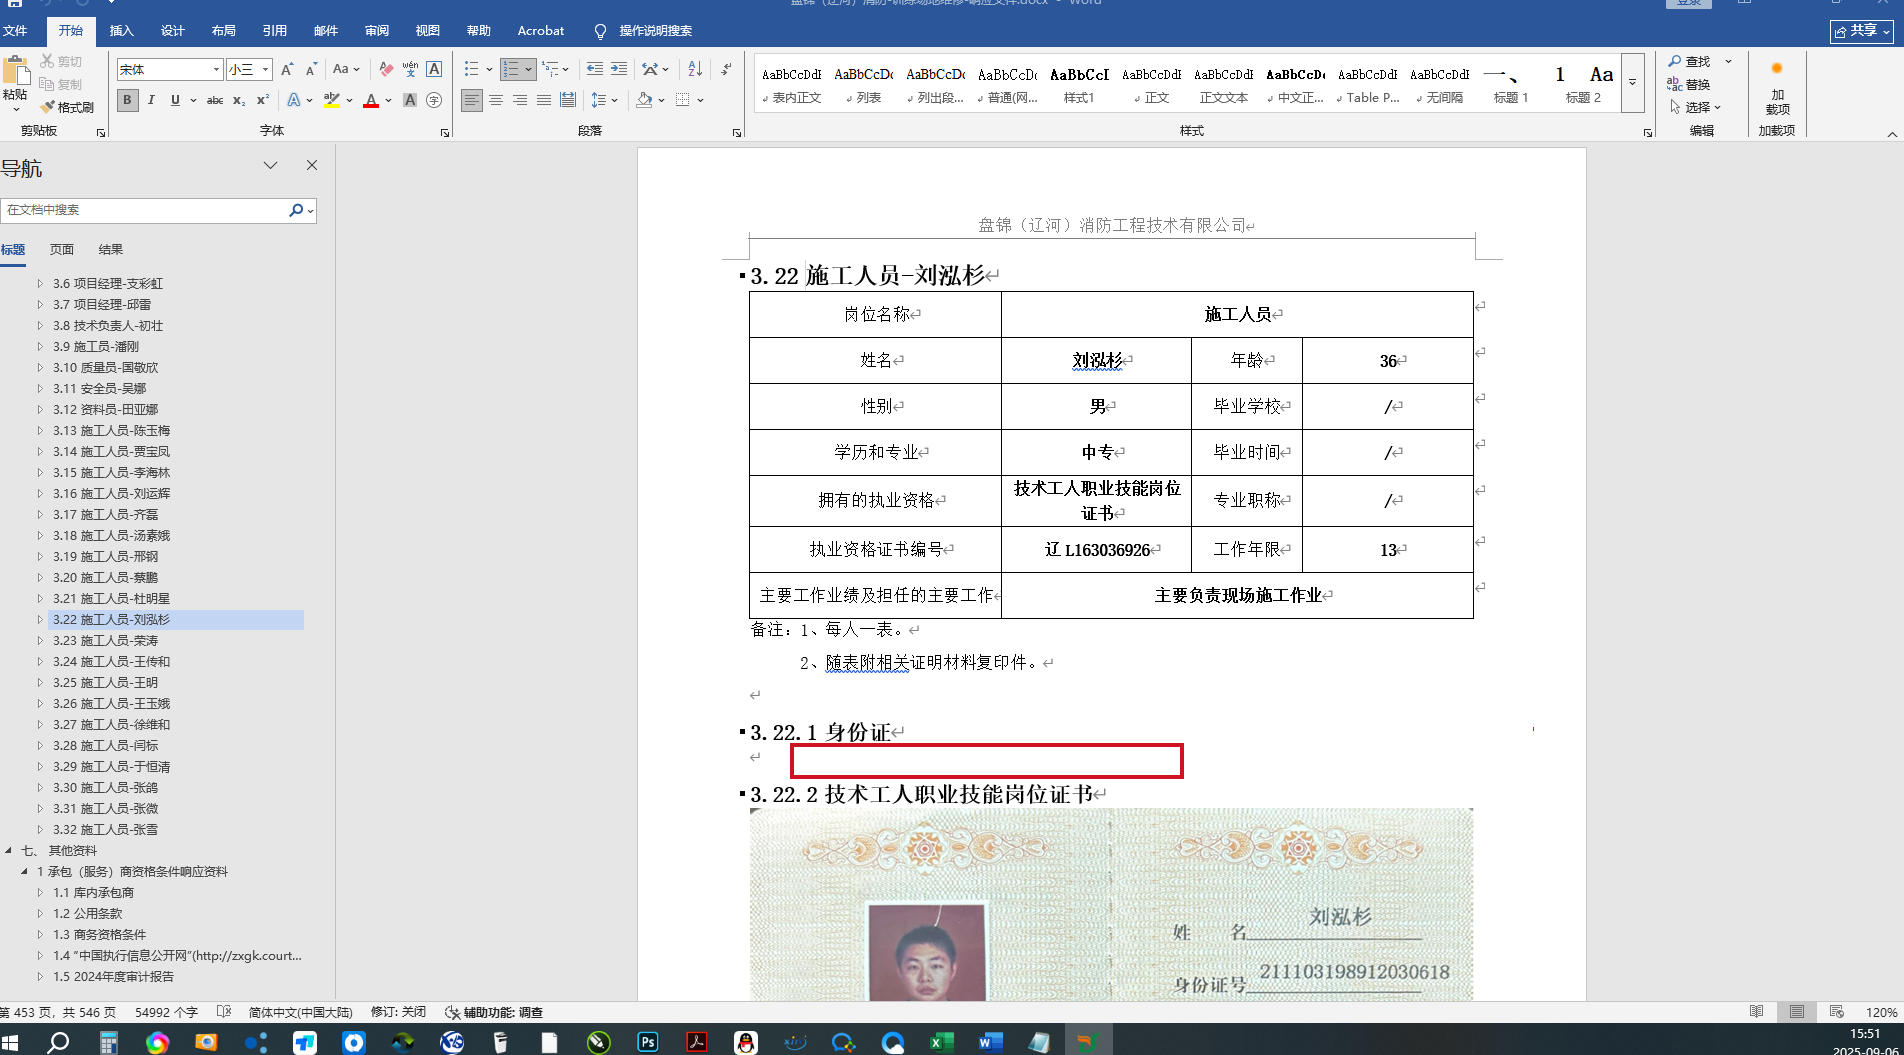Apply the text effects outlined-A icon
The height and width of the screenshot is (1055, 1904).
[294, 100]
